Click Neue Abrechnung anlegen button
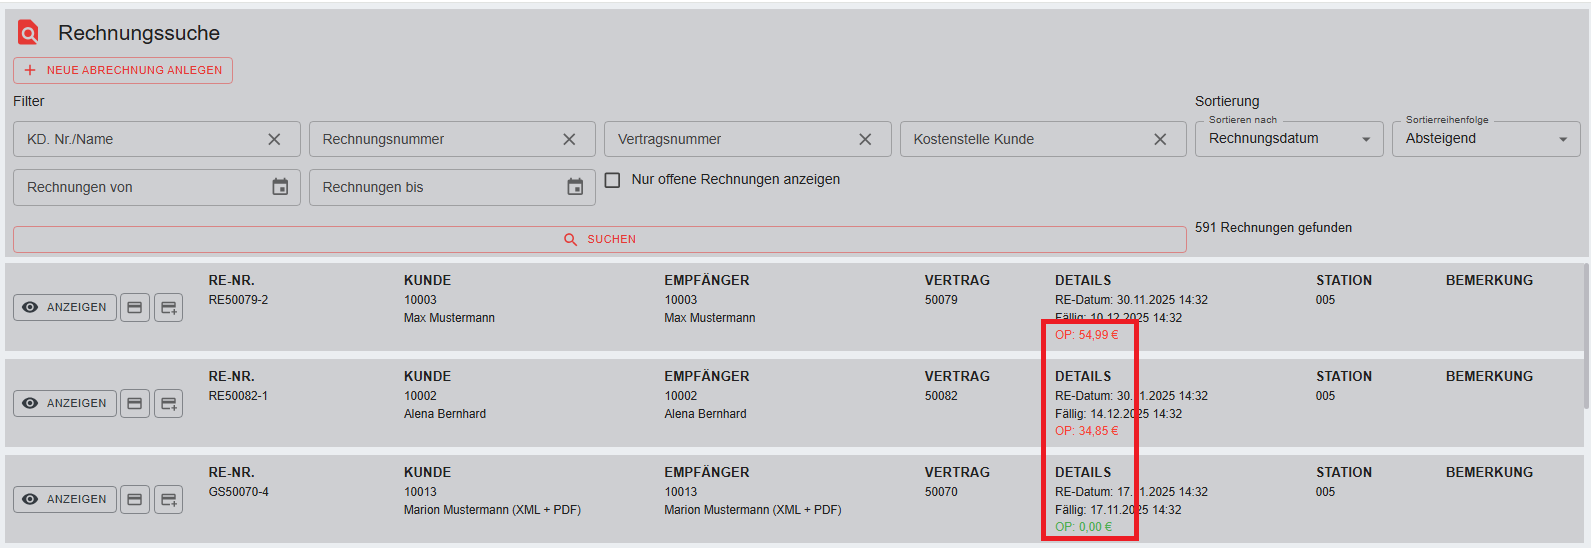 [123, 70]
